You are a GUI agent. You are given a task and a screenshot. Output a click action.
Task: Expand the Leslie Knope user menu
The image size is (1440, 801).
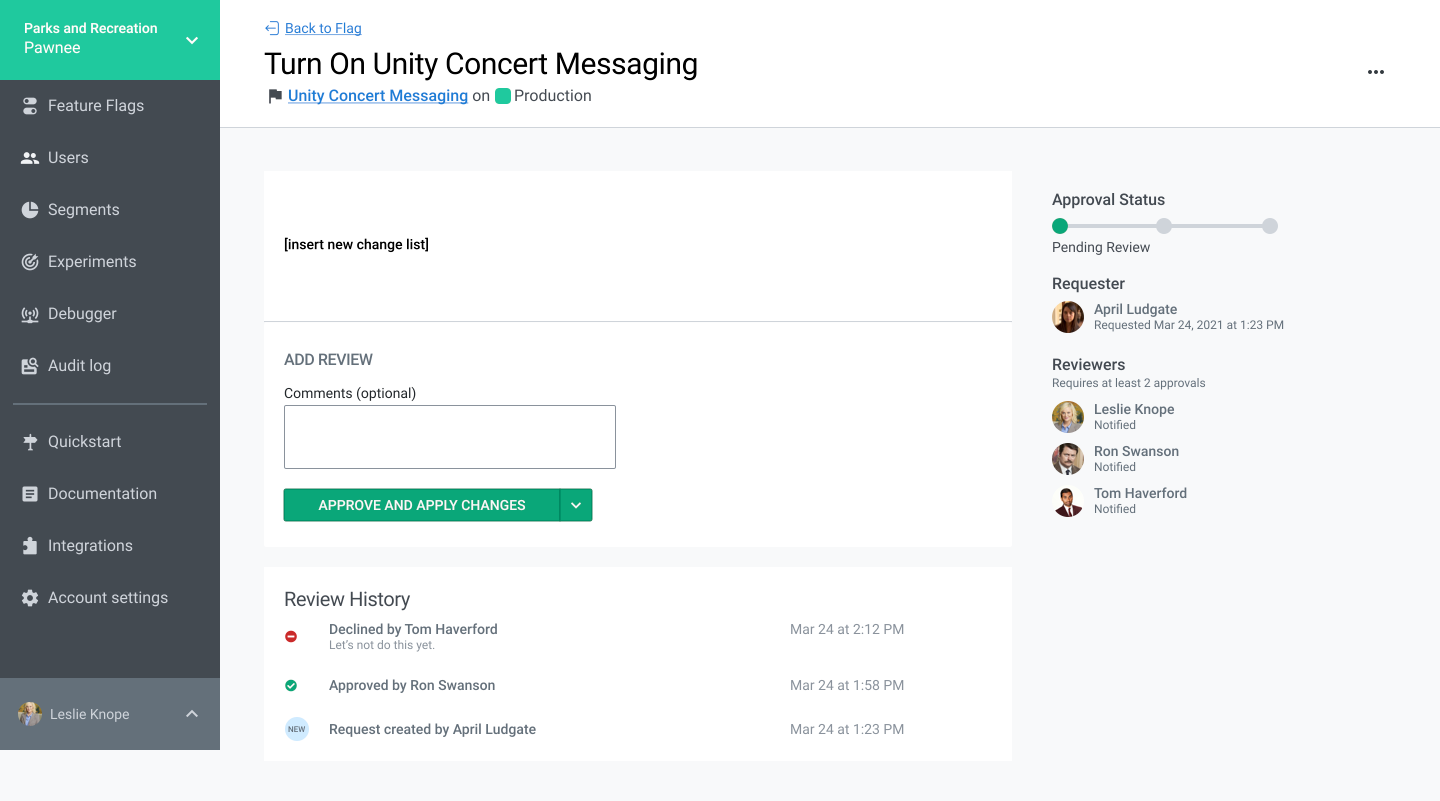(x=110, y=714)
